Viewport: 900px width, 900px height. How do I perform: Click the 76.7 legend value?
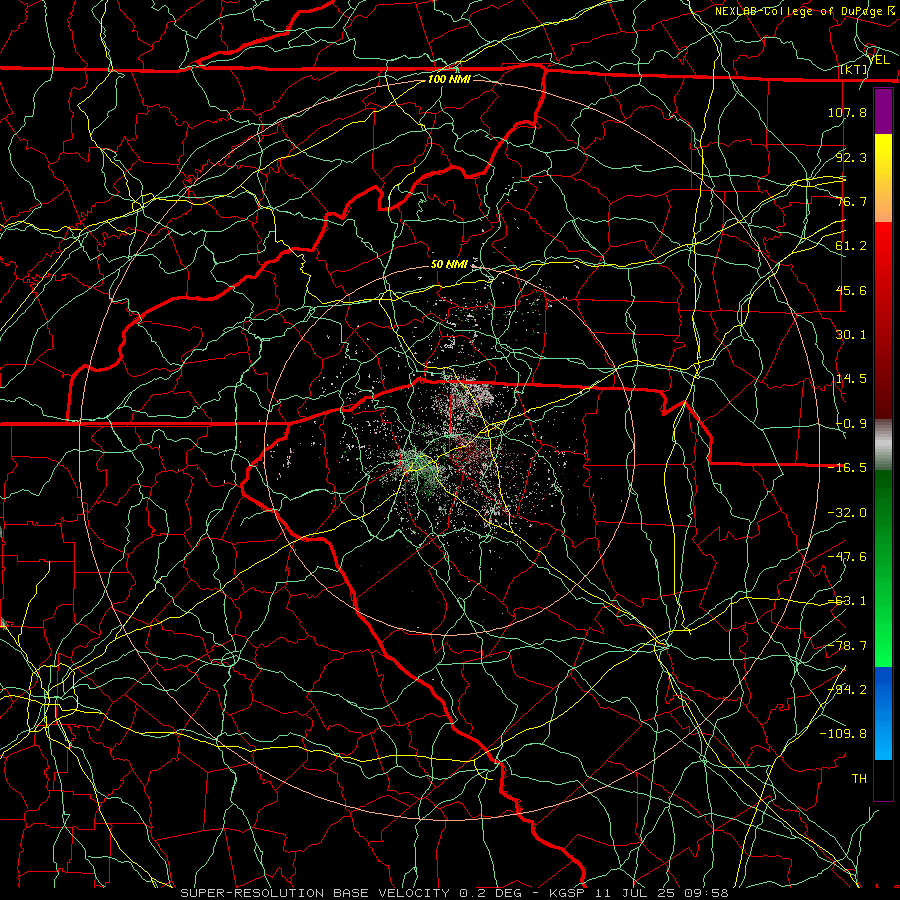[851, 201]
